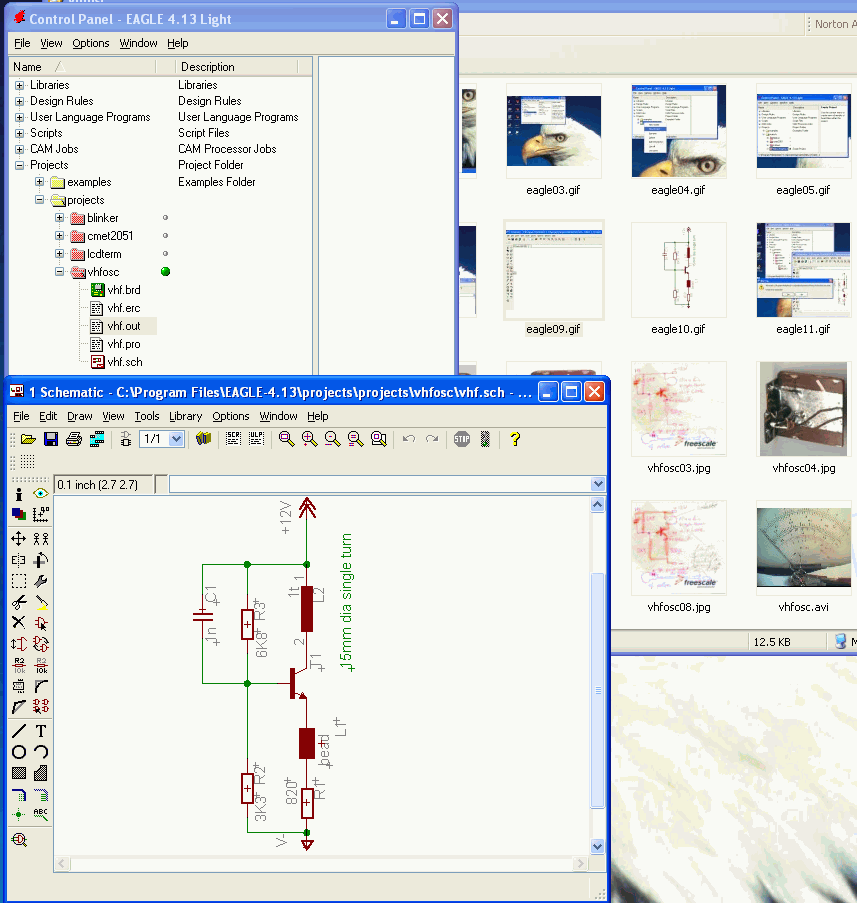857x903 pixels.
Task: Save the schematic with the floppy disk icon
Action: tap(51, 439)
